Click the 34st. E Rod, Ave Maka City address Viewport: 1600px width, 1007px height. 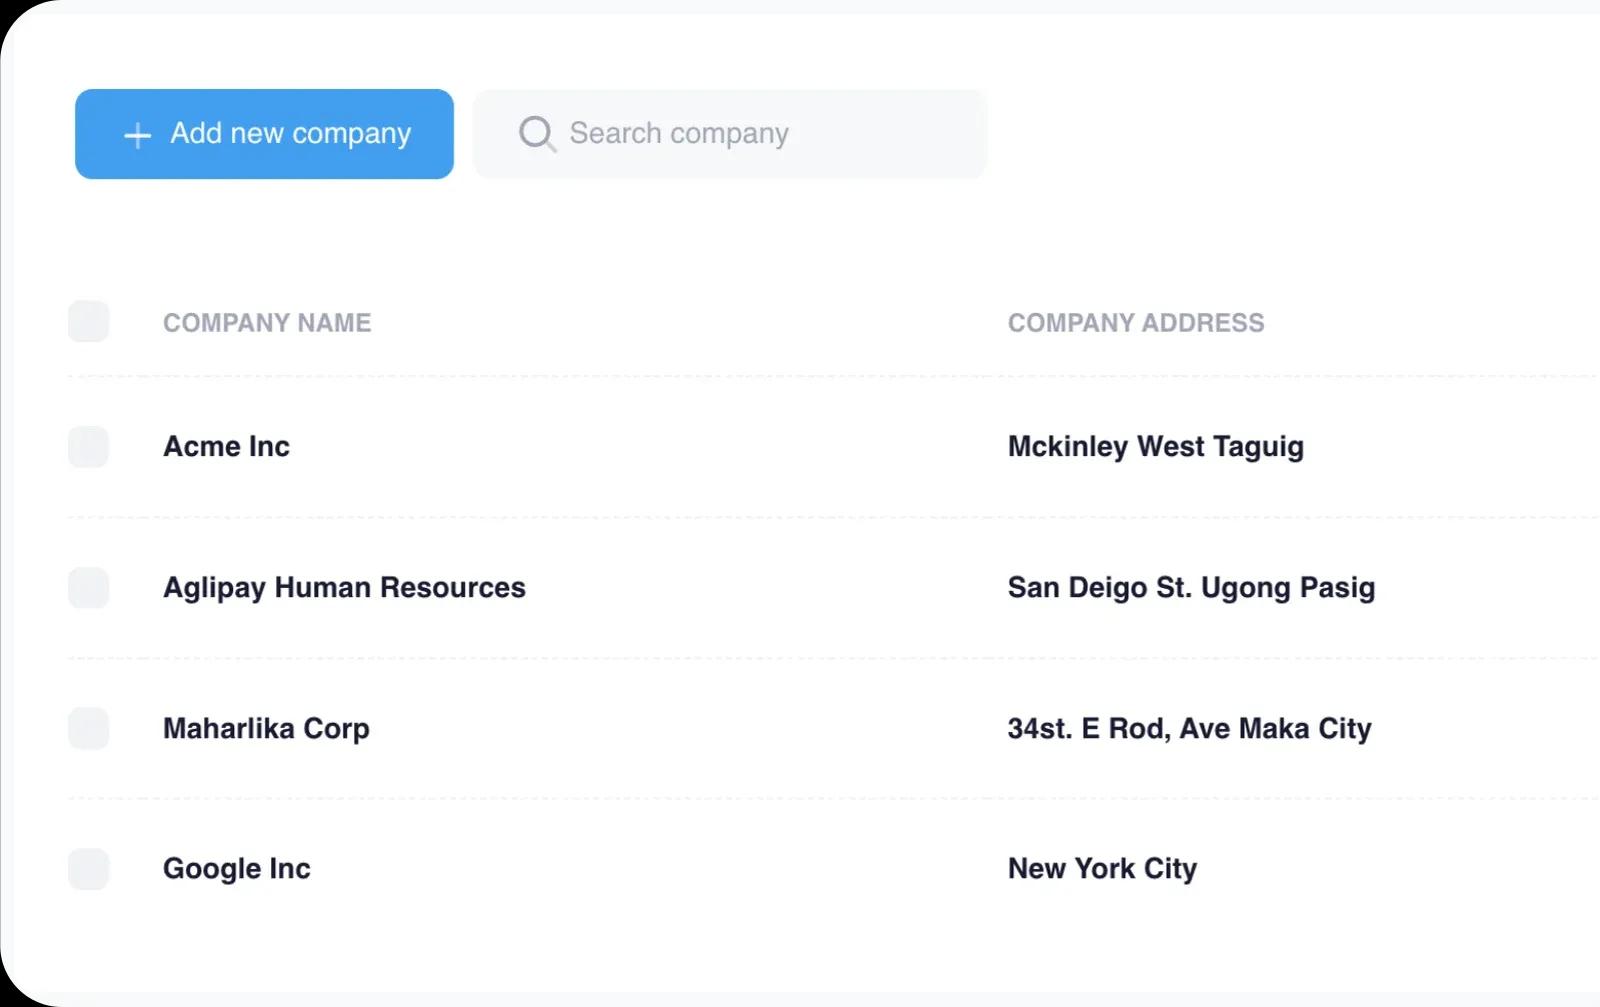(x=1189, y=728)
